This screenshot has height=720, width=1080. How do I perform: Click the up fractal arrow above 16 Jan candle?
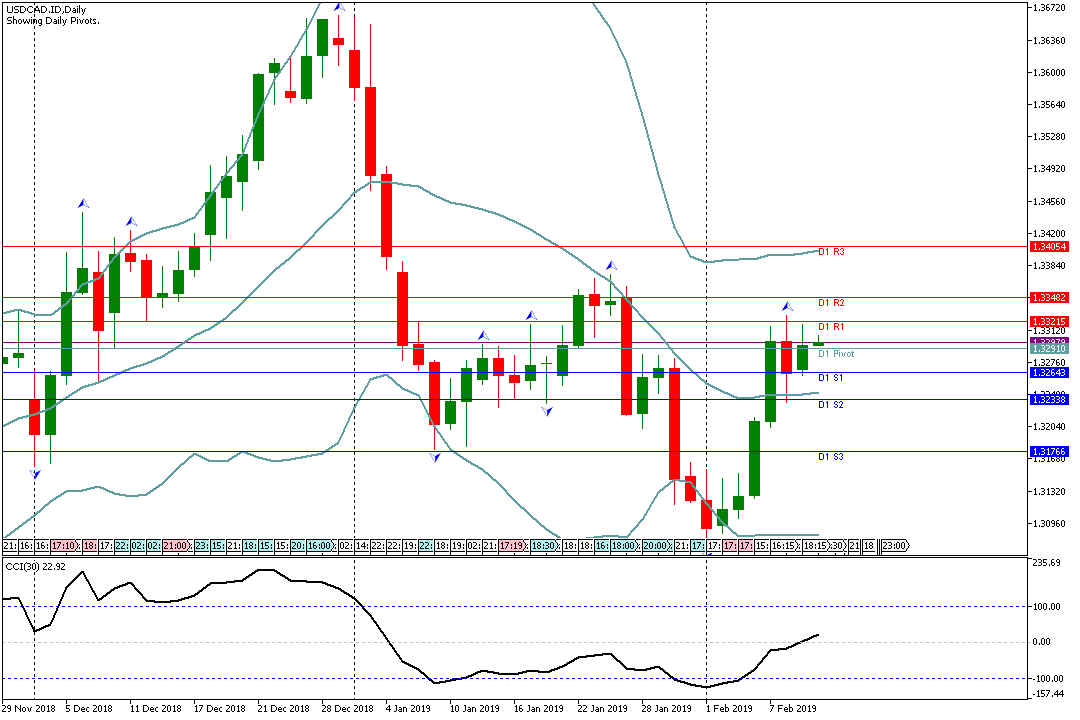[531, 316]
